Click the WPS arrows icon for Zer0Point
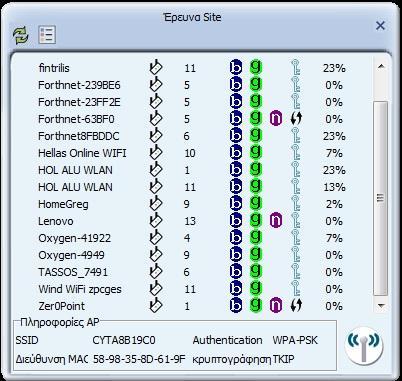Screen dimensions: 402x381 click(x=296, y=306)
